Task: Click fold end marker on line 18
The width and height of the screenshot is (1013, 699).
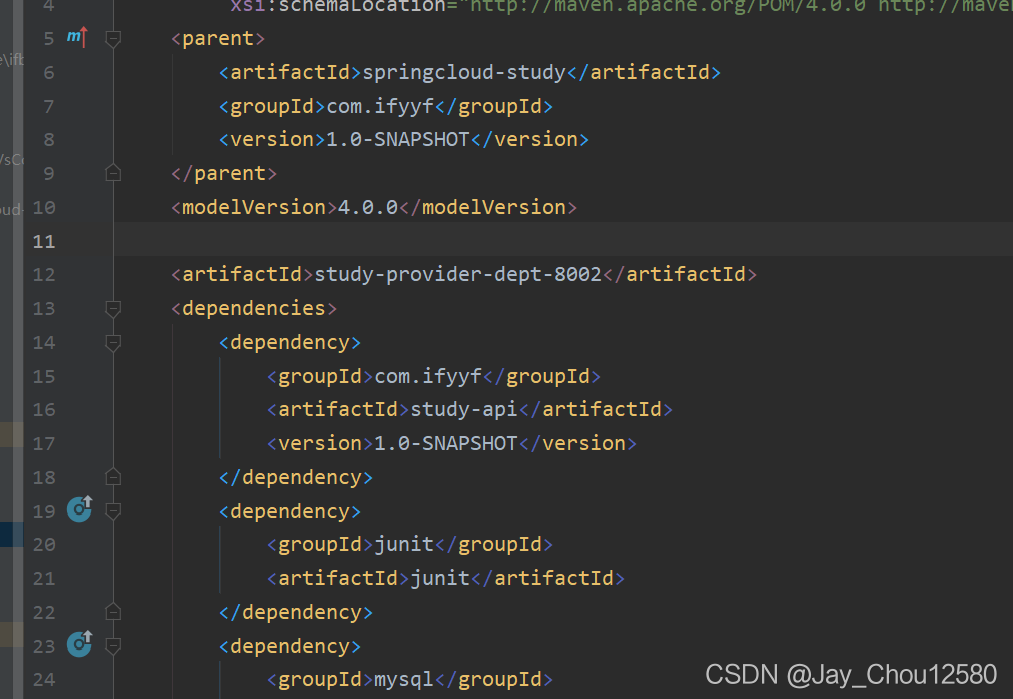Action: tap(113, 477)
